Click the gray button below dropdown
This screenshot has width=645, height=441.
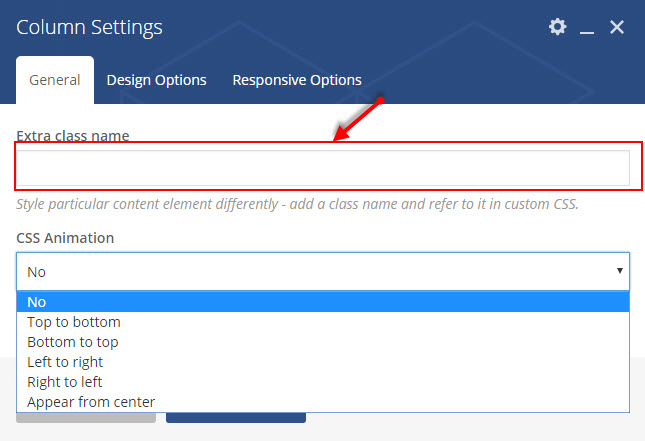[86, 418]
